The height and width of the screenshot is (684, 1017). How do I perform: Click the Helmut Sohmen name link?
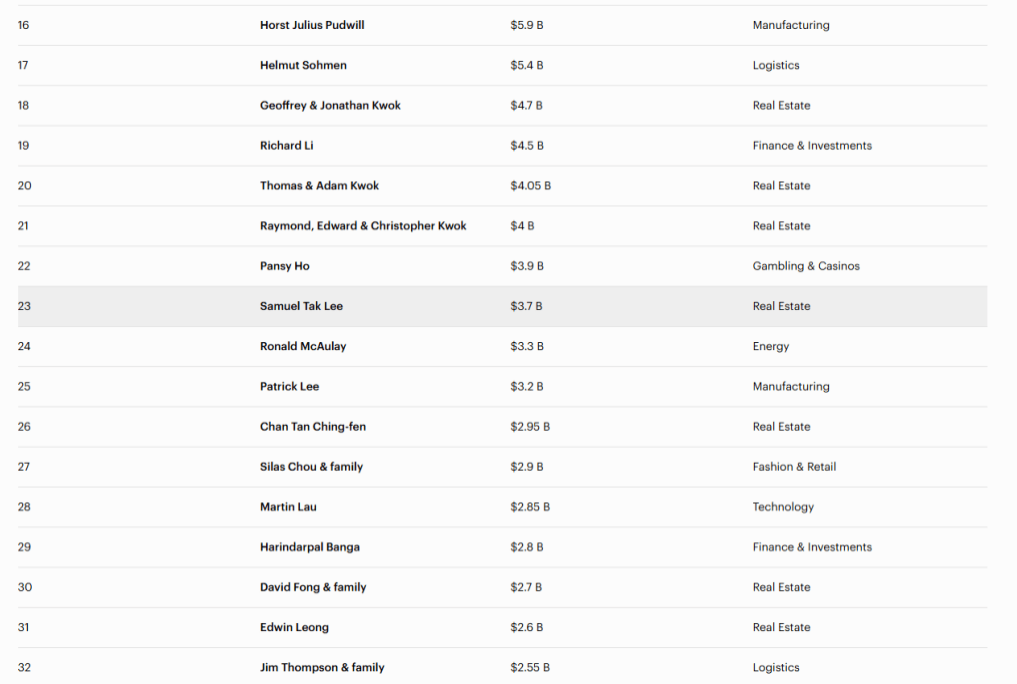click(x=303, y=65)
